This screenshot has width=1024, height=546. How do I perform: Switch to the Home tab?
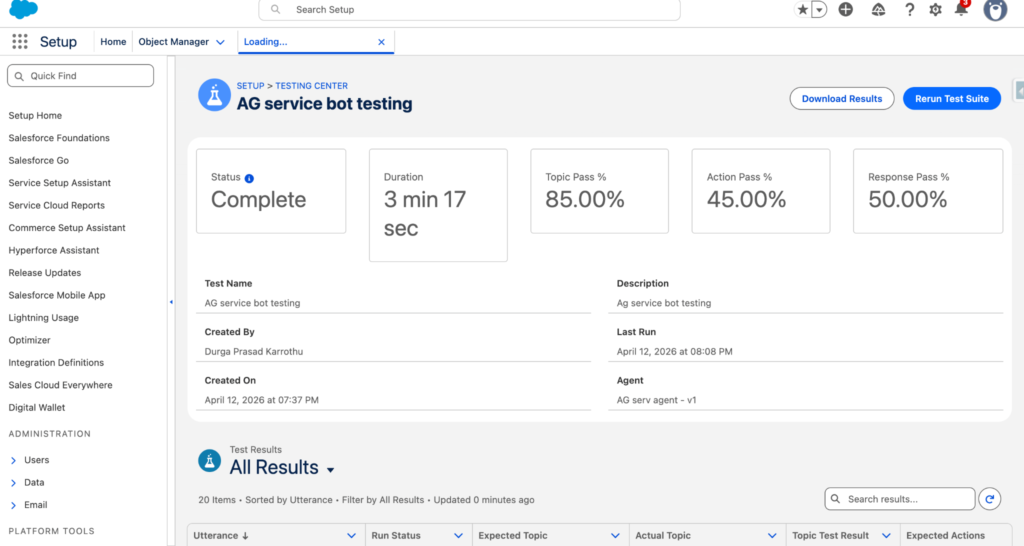[113, 42]
